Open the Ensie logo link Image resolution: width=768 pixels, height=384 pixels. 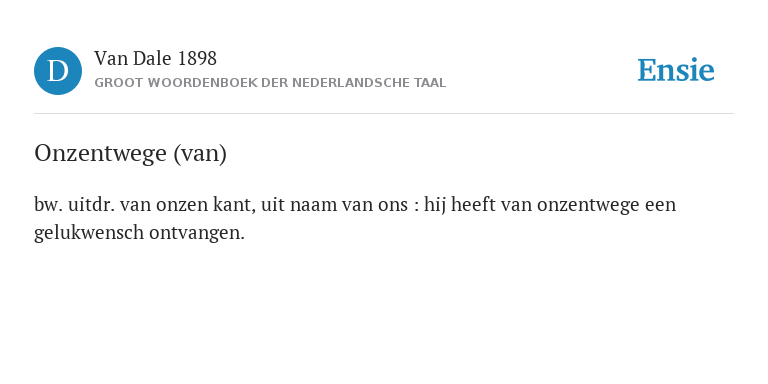coord(676,70)
